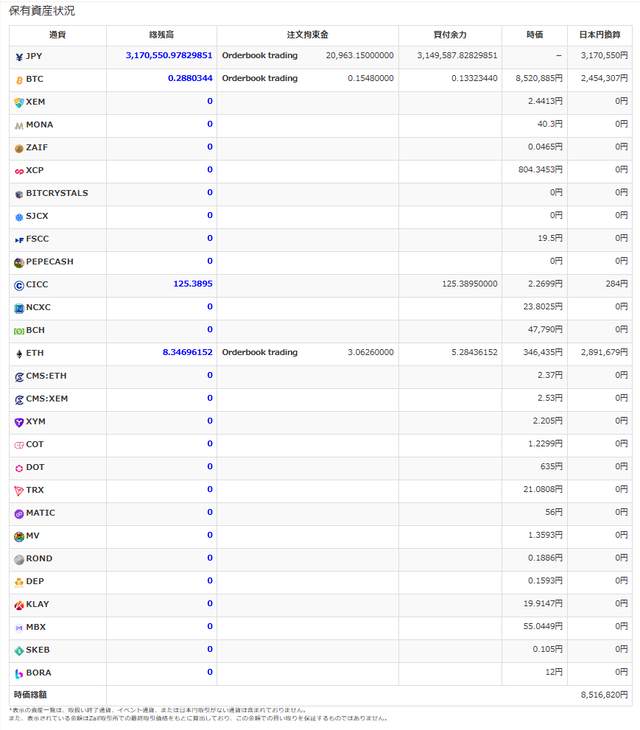Click the FSCC token icon
Screen dimensions: 640x730
[19, 240]
